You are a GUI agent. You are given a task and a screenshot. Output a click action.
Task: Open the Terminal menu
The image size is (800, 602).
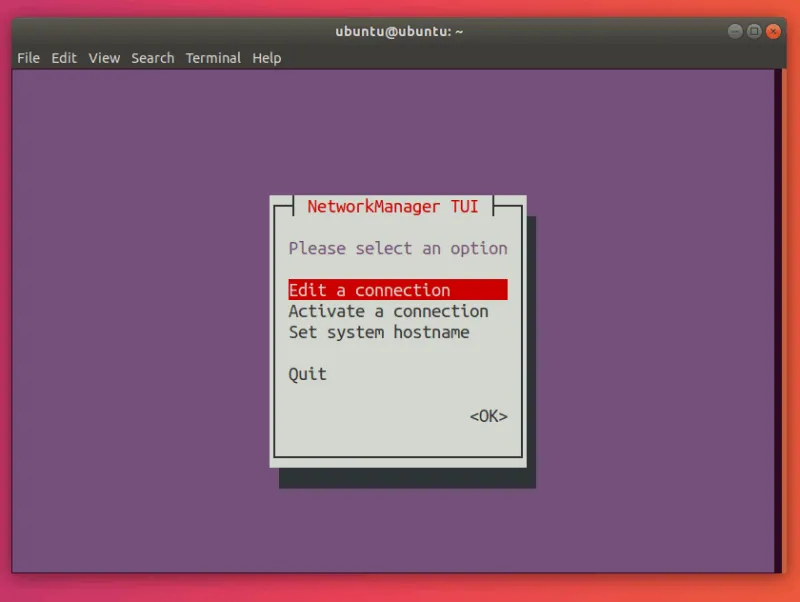click(212, 58)
